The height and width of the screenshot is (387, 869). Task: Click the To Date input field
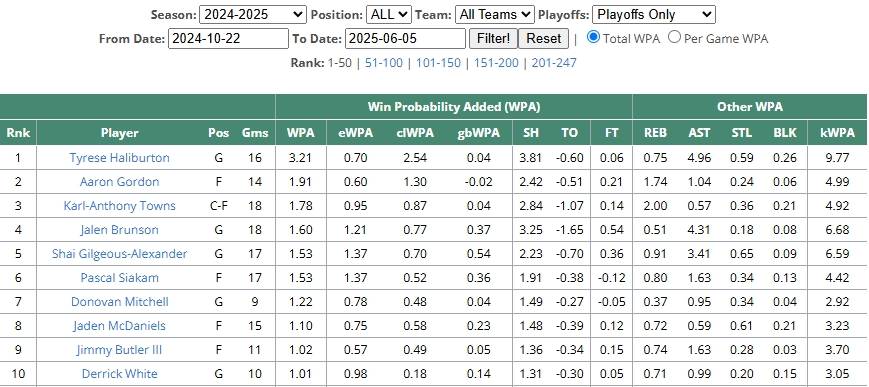click(405, 39)
